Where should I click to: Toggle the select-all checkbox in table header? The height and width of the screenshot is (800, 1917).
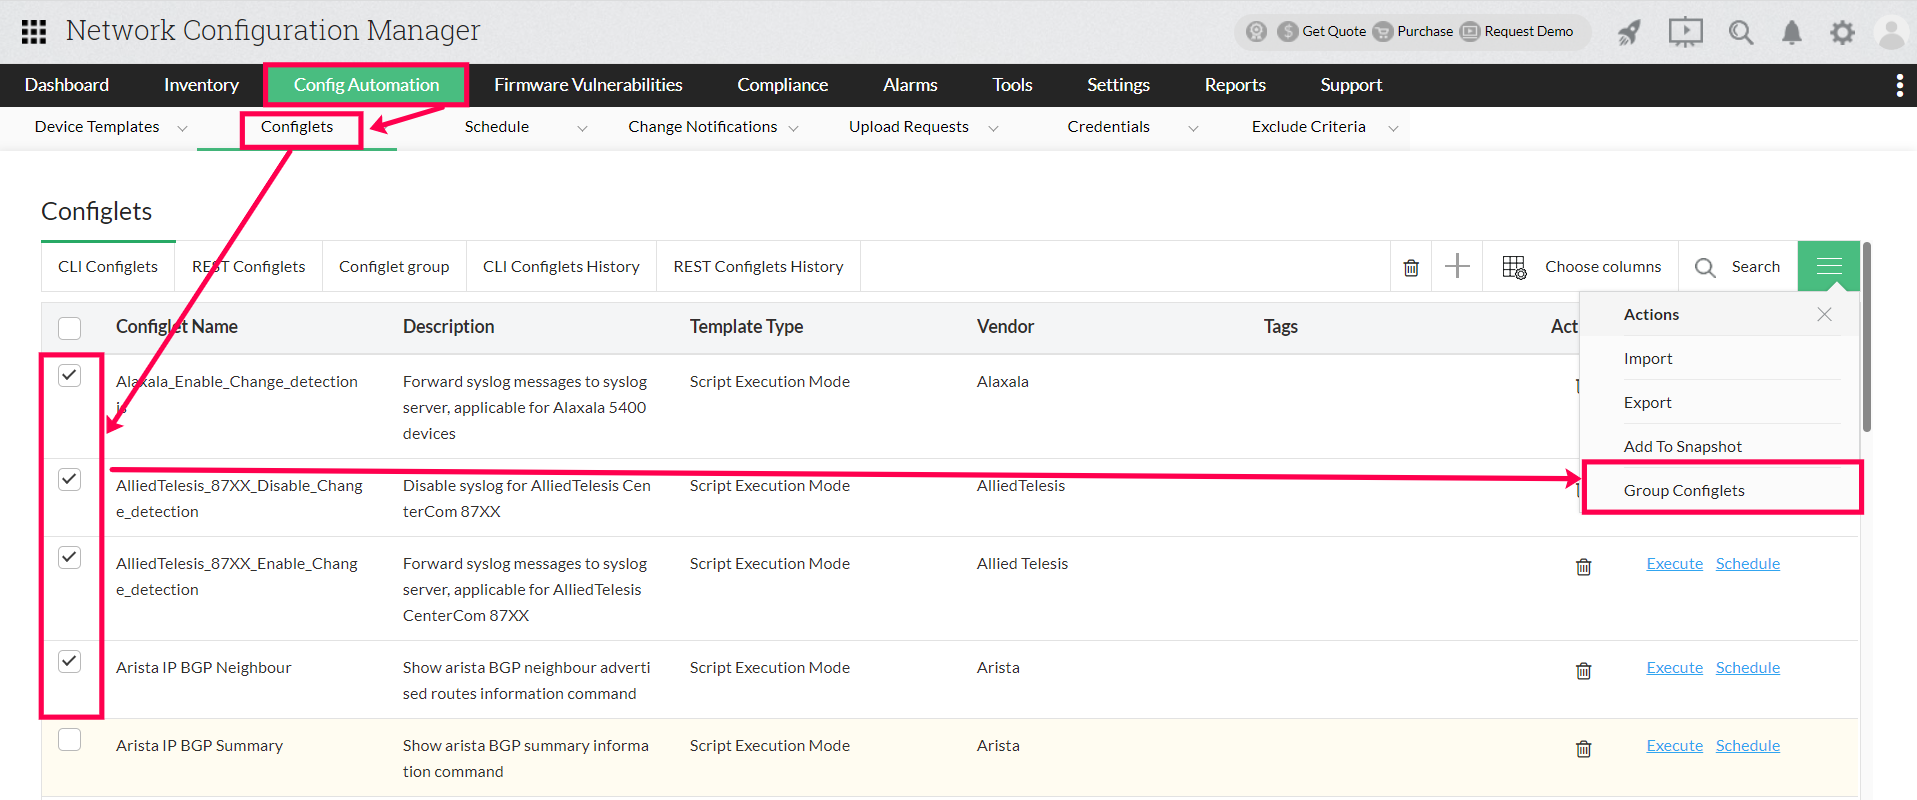click(69, 328)
